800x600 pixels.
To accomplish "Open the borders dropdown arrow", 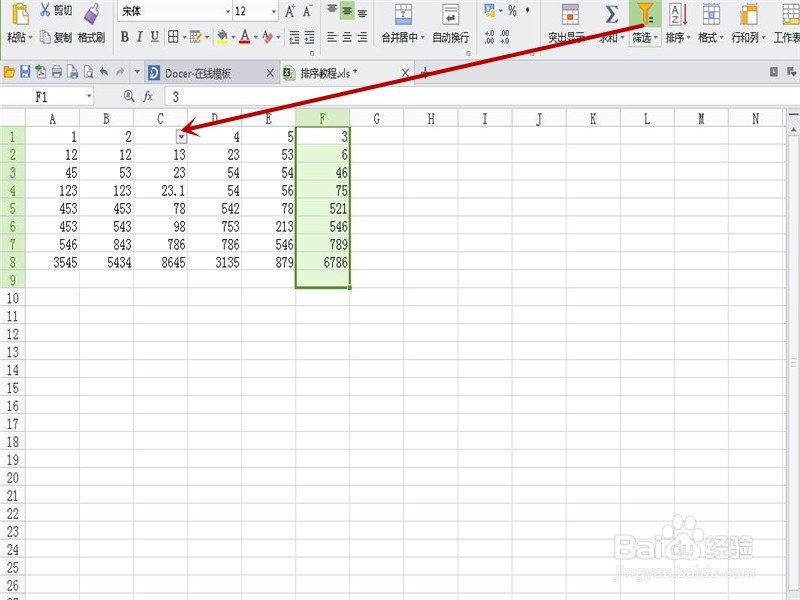I will tap(184, 37).
